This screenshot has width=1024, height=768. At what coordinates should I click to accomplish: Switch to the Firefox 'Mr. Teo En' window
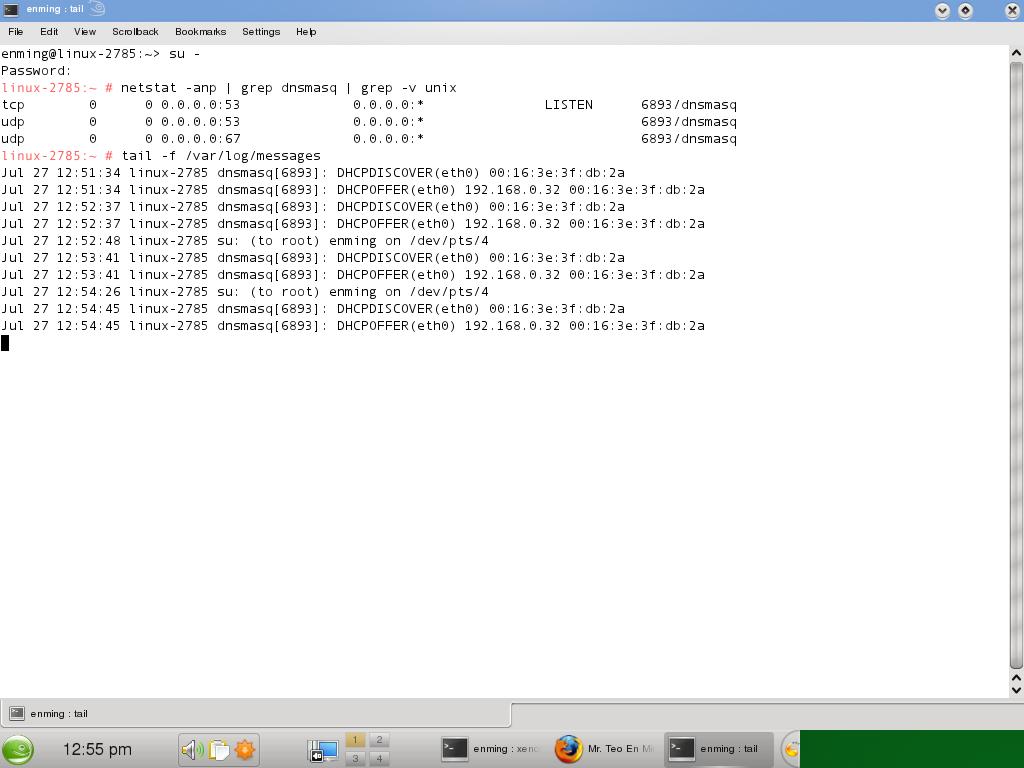605,749
